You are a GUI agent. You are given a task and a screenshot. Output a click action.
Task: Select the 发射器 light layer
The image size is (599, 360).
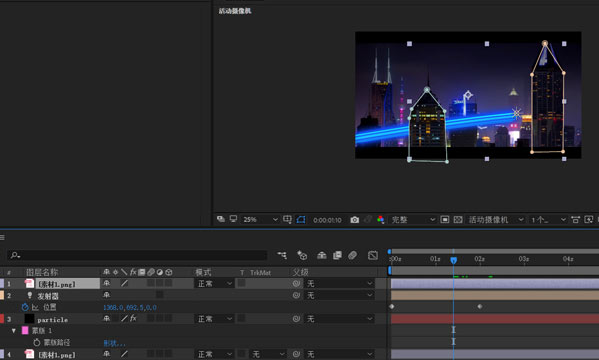(x=48, y=296)
